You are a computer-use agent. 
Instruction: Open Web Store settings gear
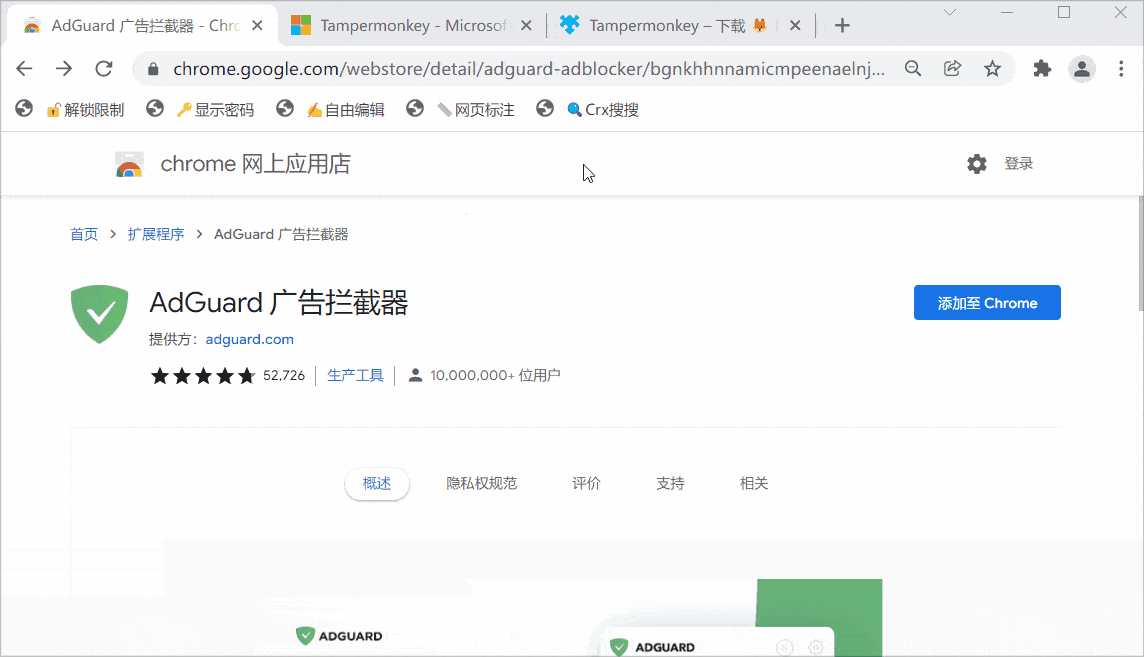(x=977, y=164)
